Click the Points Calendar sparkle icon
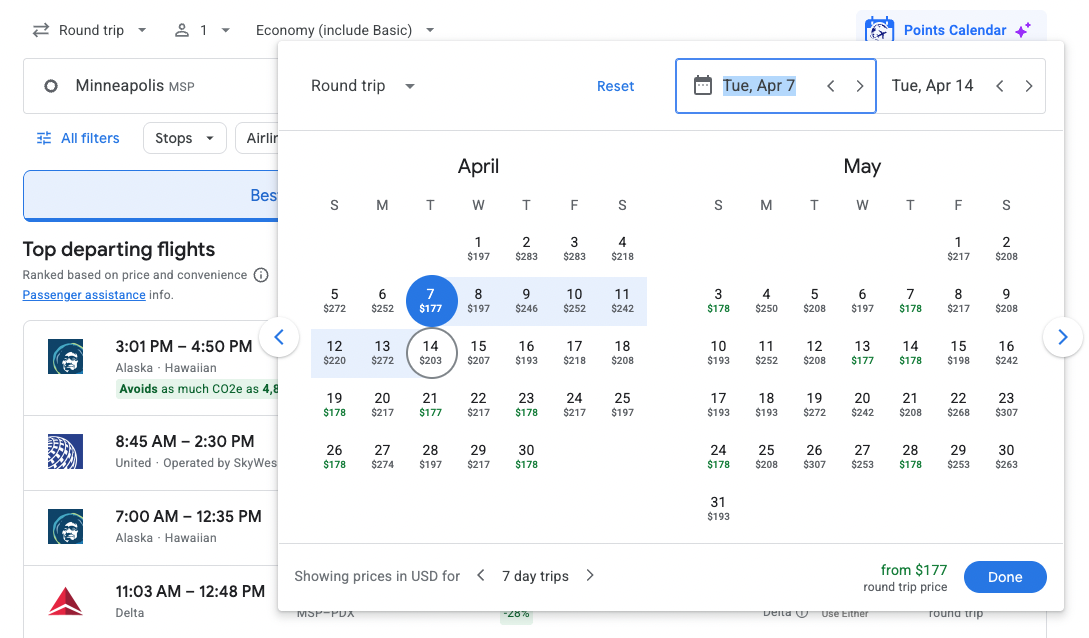Screen dimensions: 1089x638 [x=1023, y=30]
